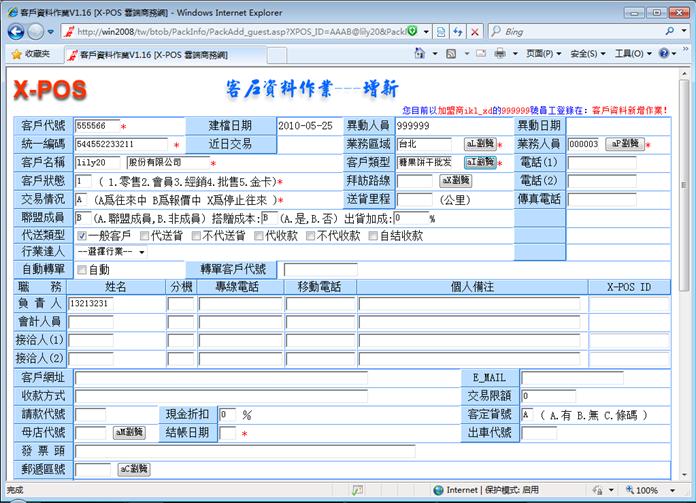The image size is (696, 503).
Task: Uncheck the 一般客戶 checkbox
Action: [x=83, y=235]
